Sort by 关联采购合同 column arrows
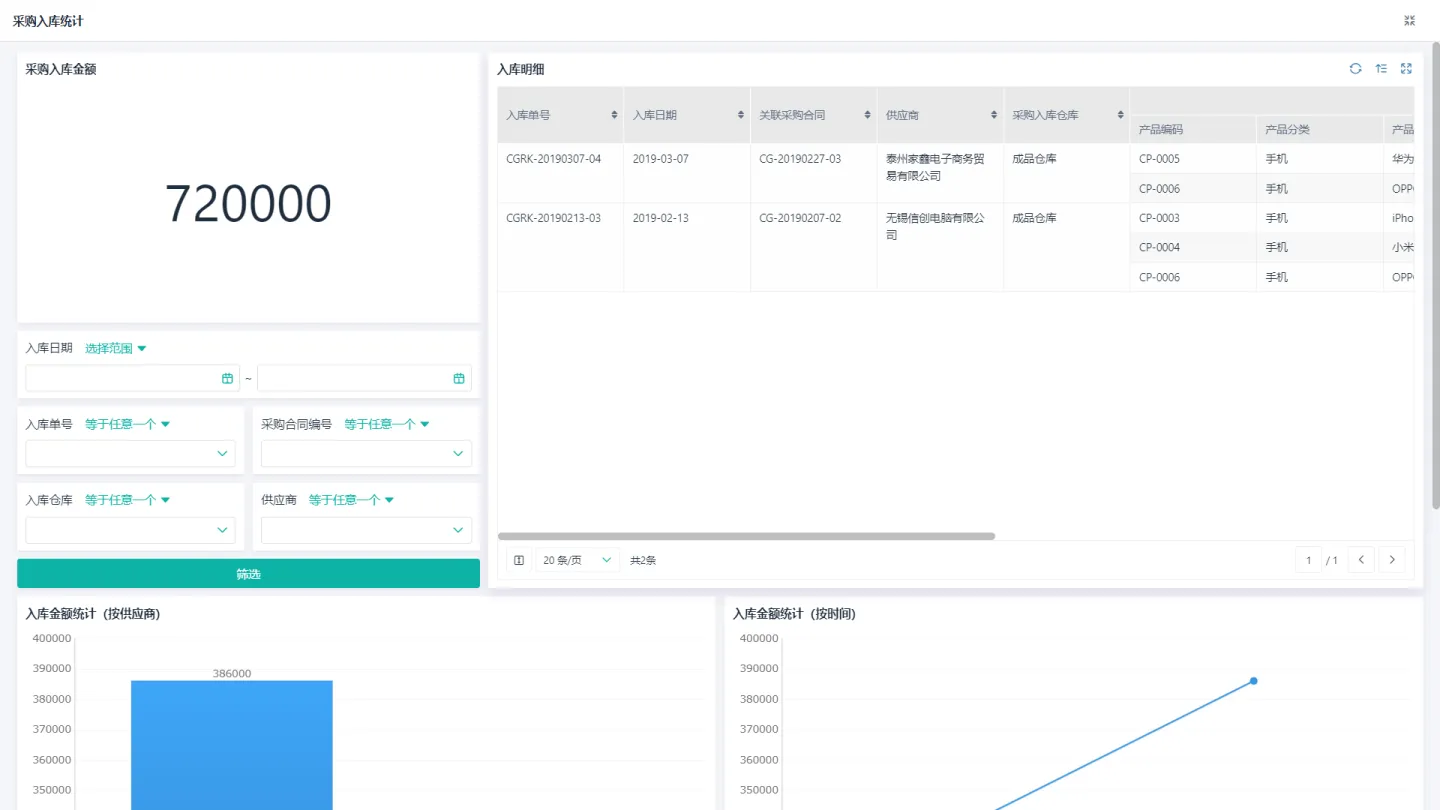The width and height of the screenshot is (1440, 810). click(867, 115)
